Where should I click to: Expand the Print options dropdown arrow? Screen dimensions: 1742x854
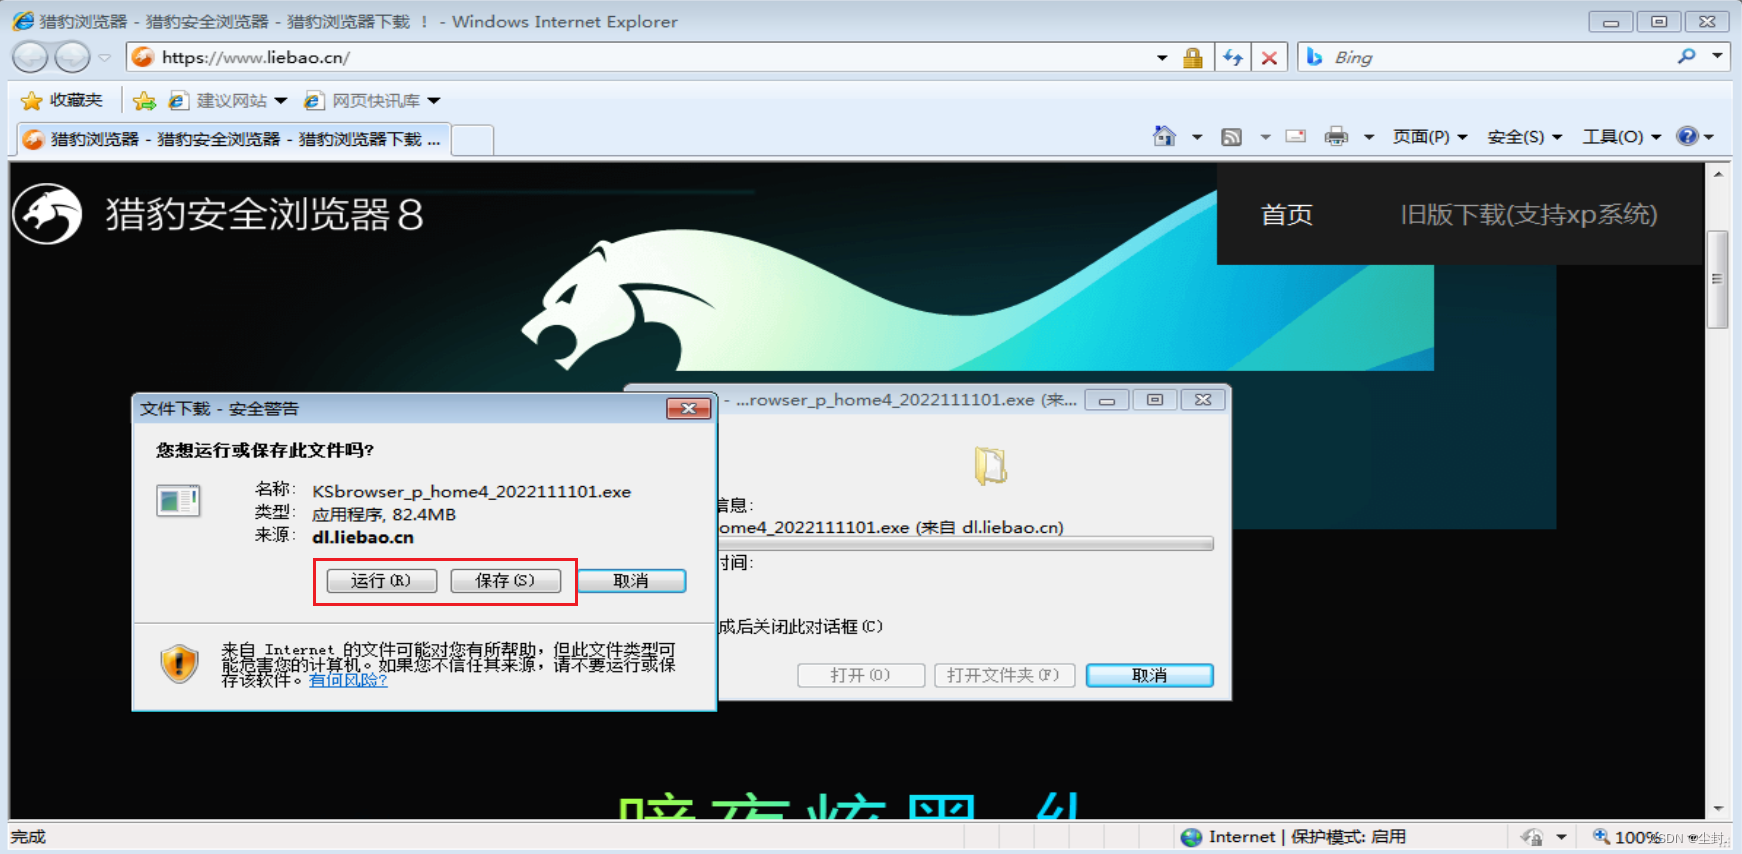click(x=1369, y=137)
